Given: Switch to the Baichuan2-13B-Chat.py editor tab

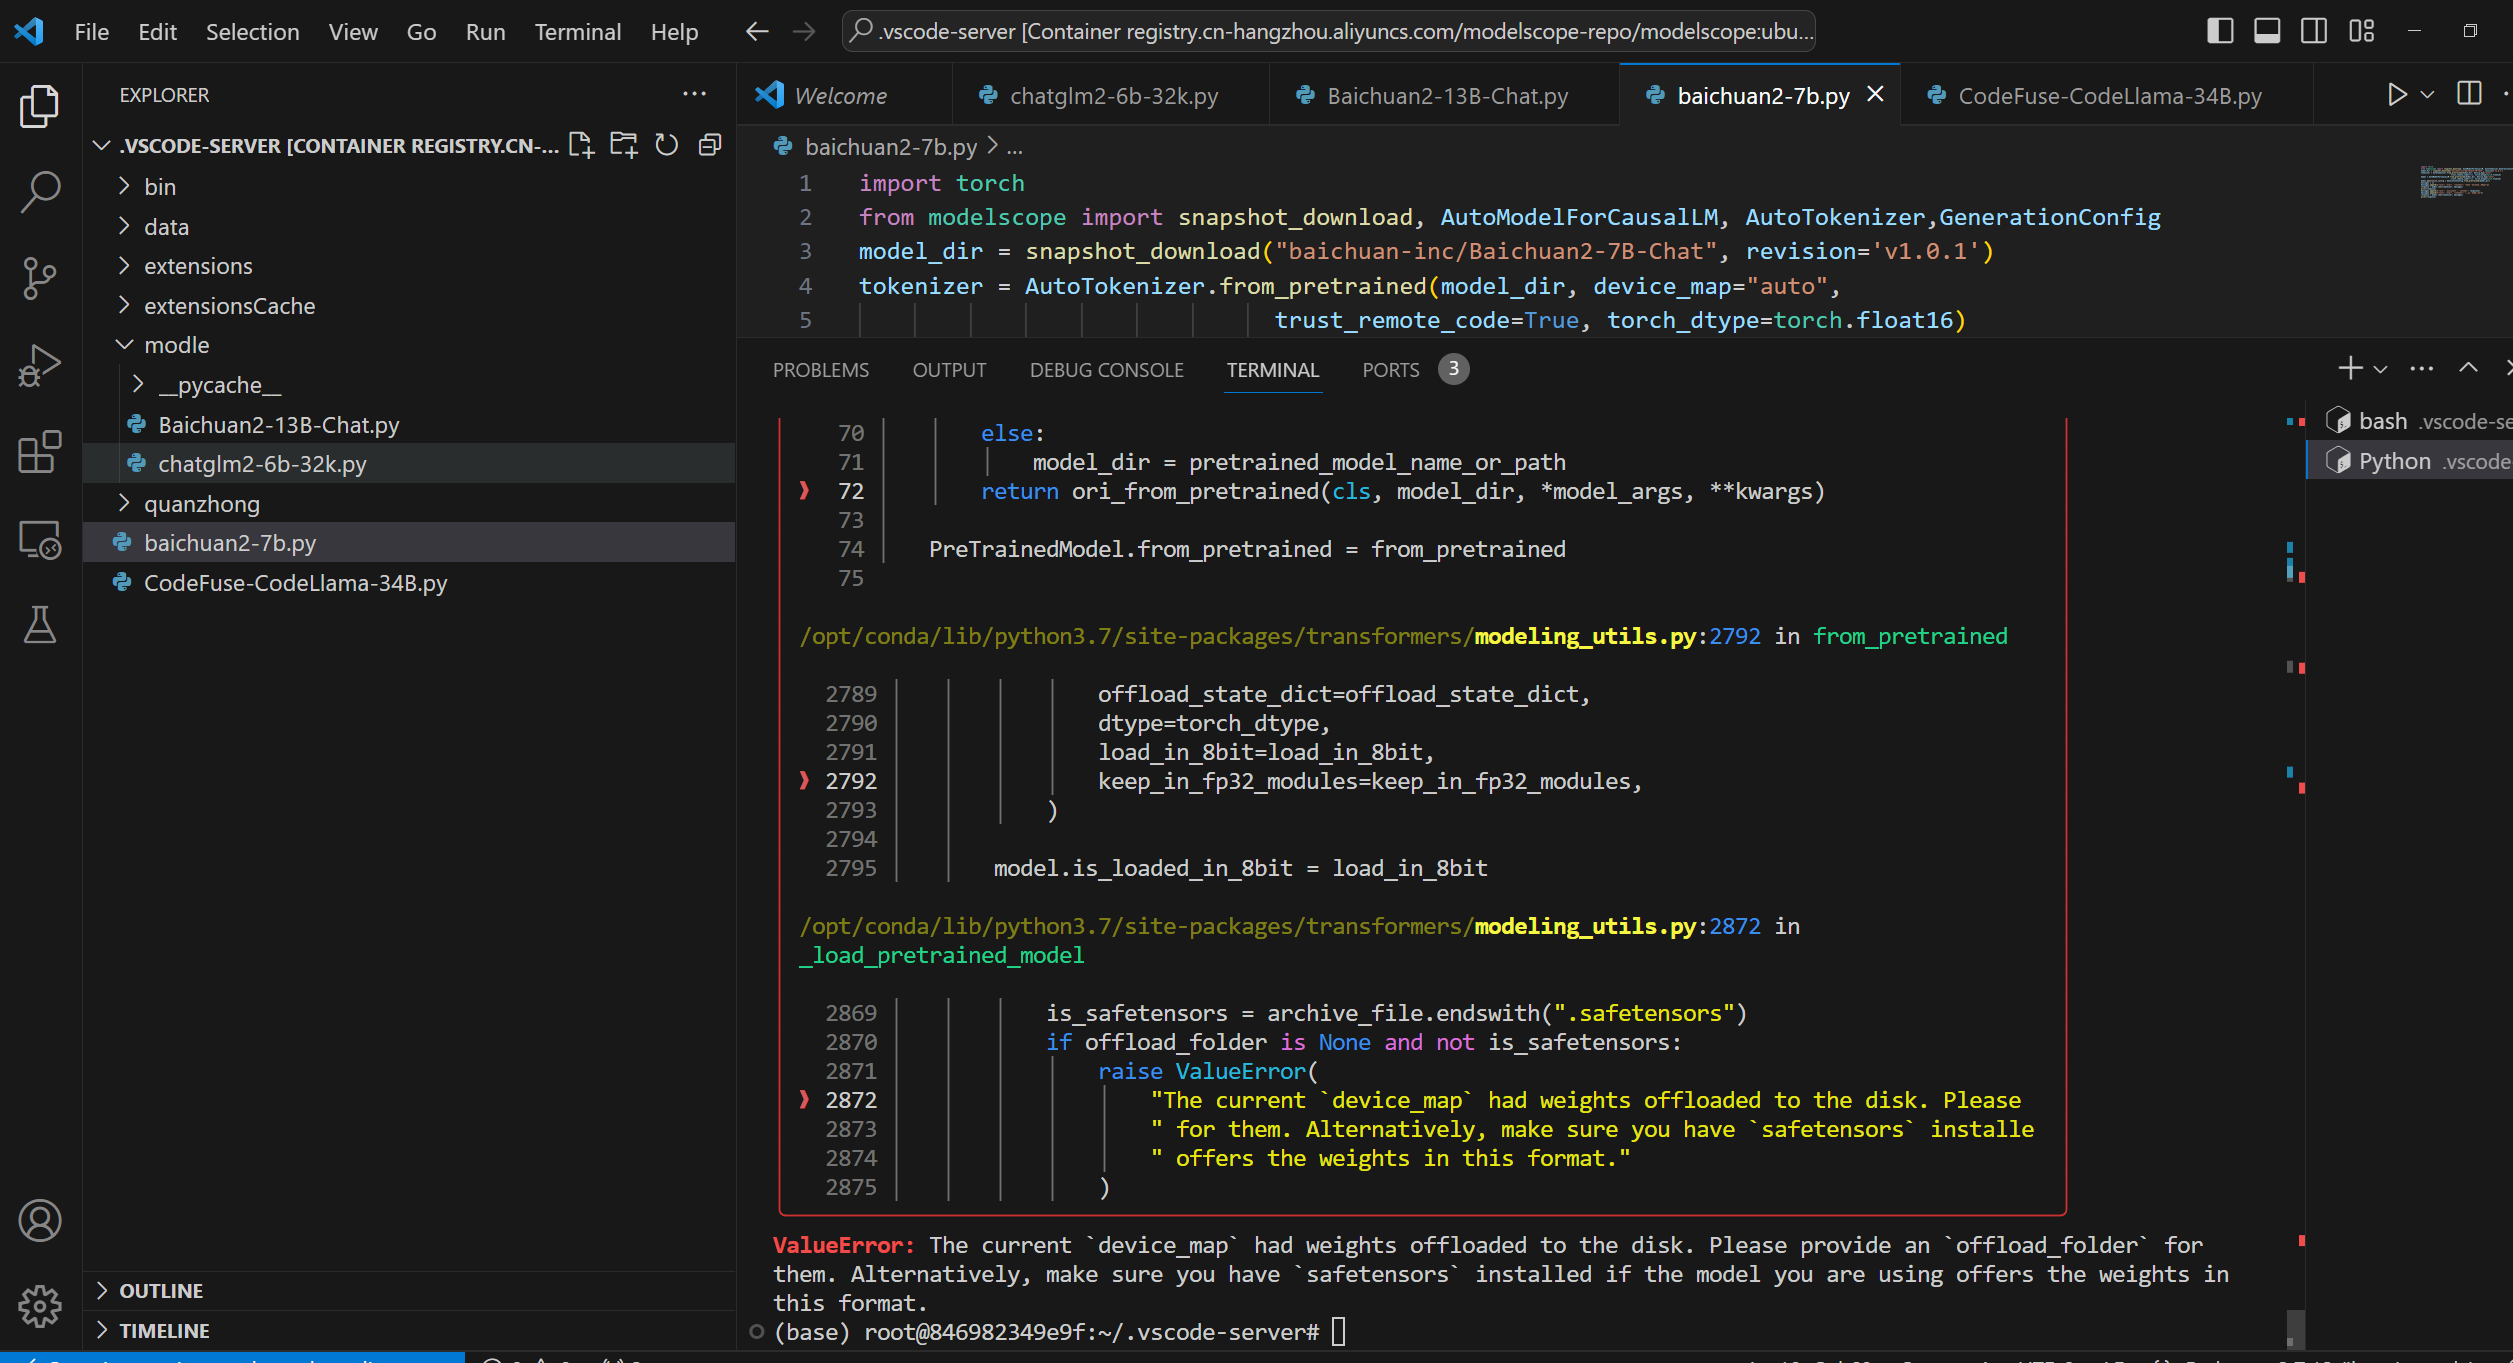Looking at the screenshot, I should 1445,95.
